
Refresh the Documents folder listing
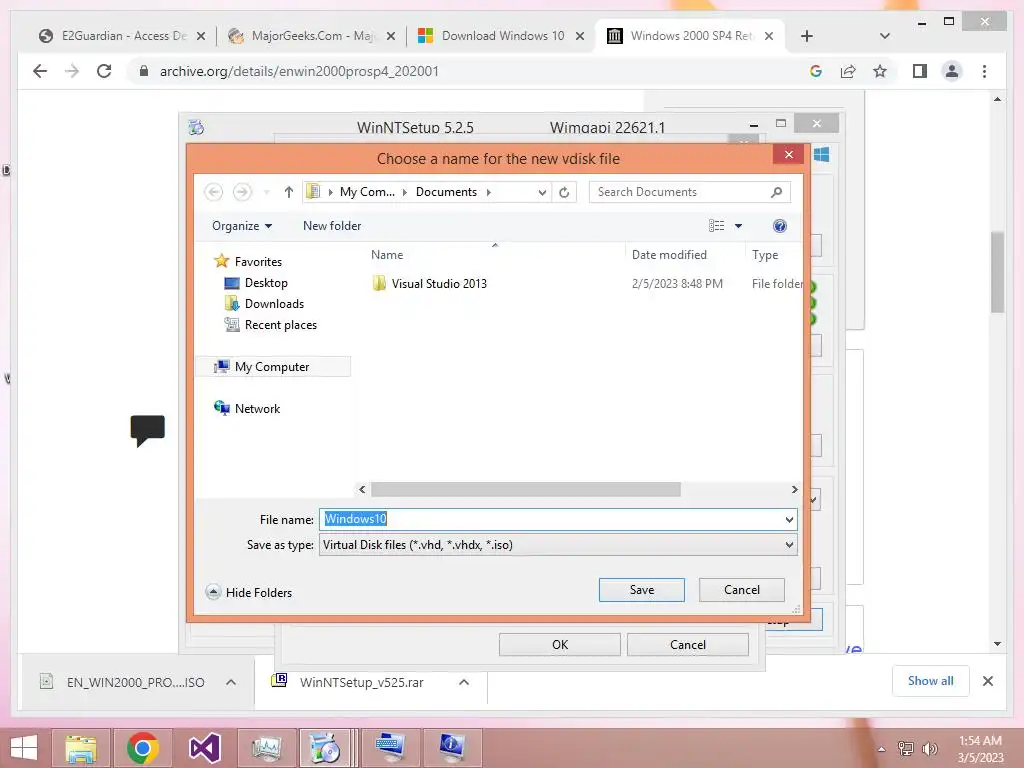coord(564,192)
